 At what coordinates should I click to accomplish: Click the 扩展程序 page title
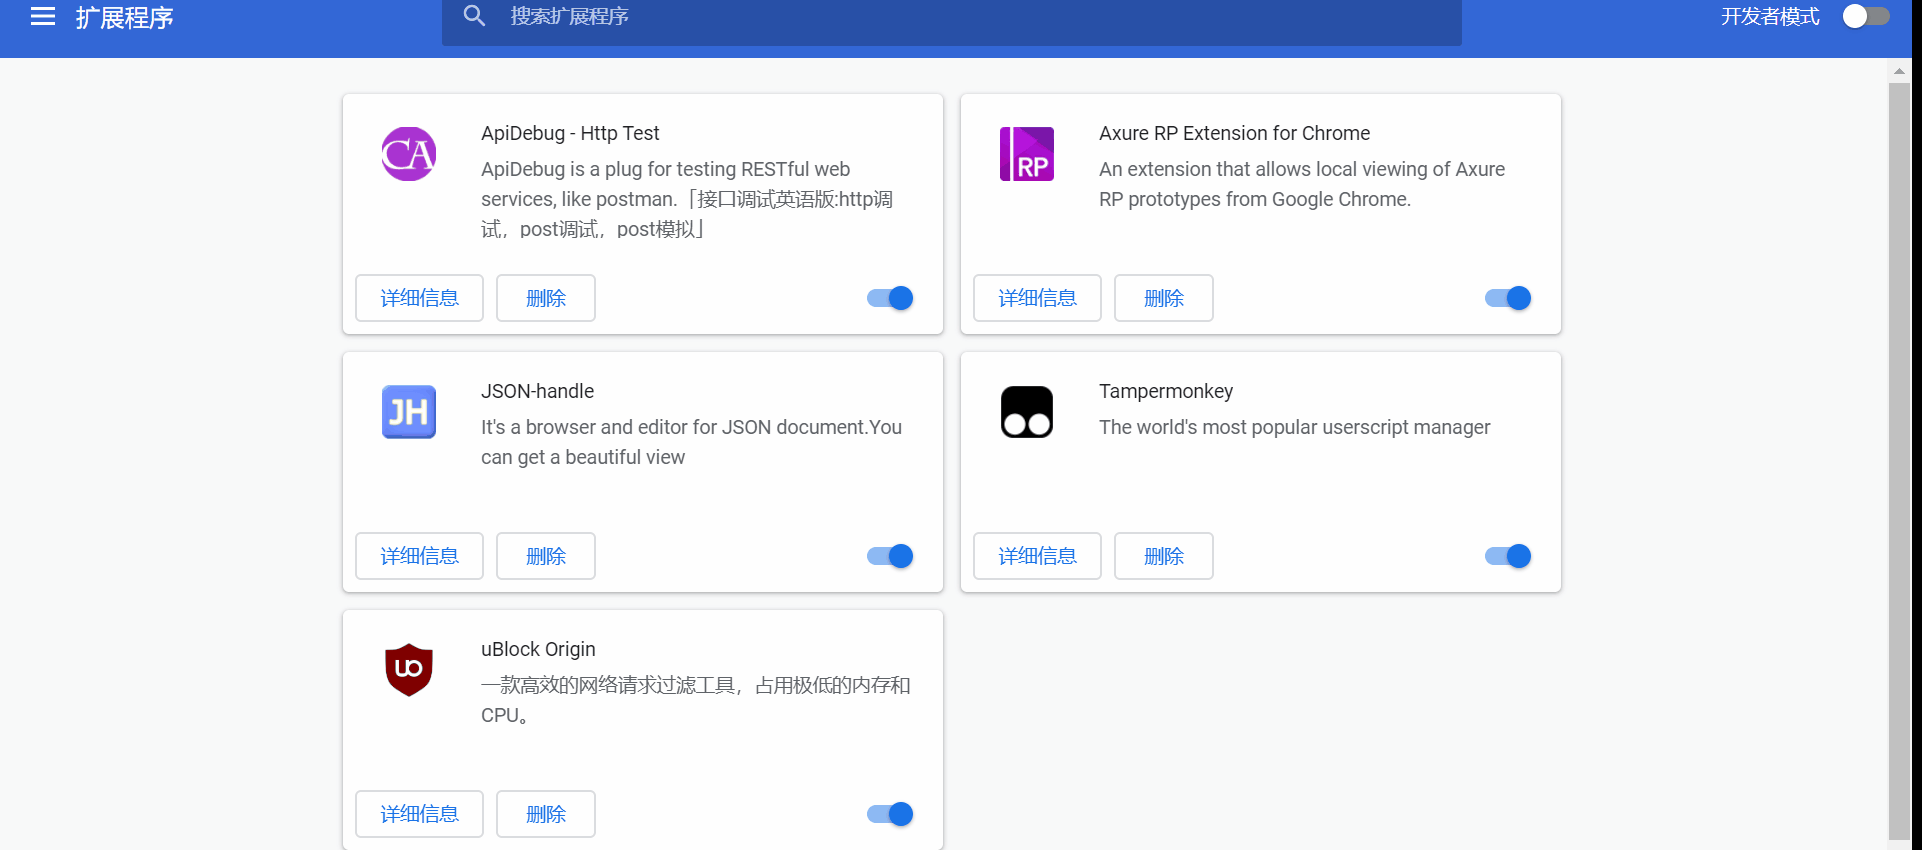(x=124, y=18)
